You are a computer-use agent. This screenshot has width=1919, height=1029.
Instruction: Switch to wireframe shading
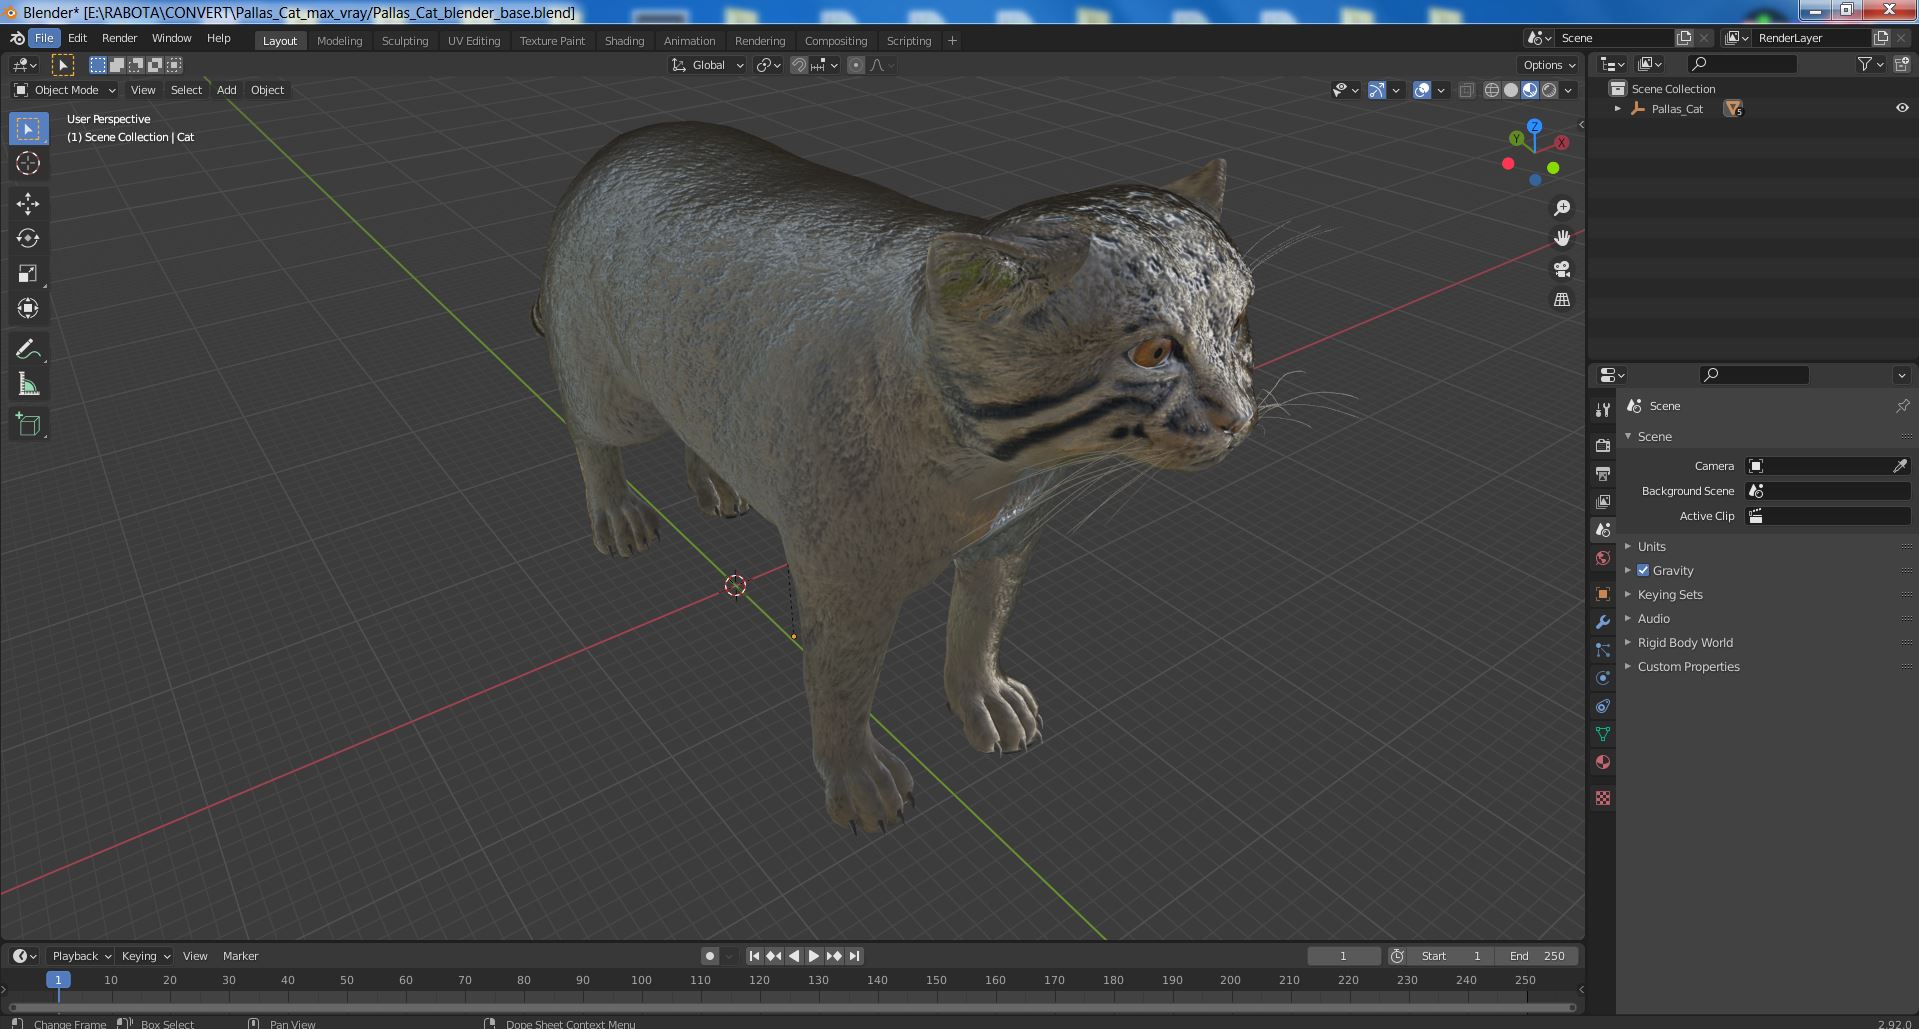(x=1492, y=90)
